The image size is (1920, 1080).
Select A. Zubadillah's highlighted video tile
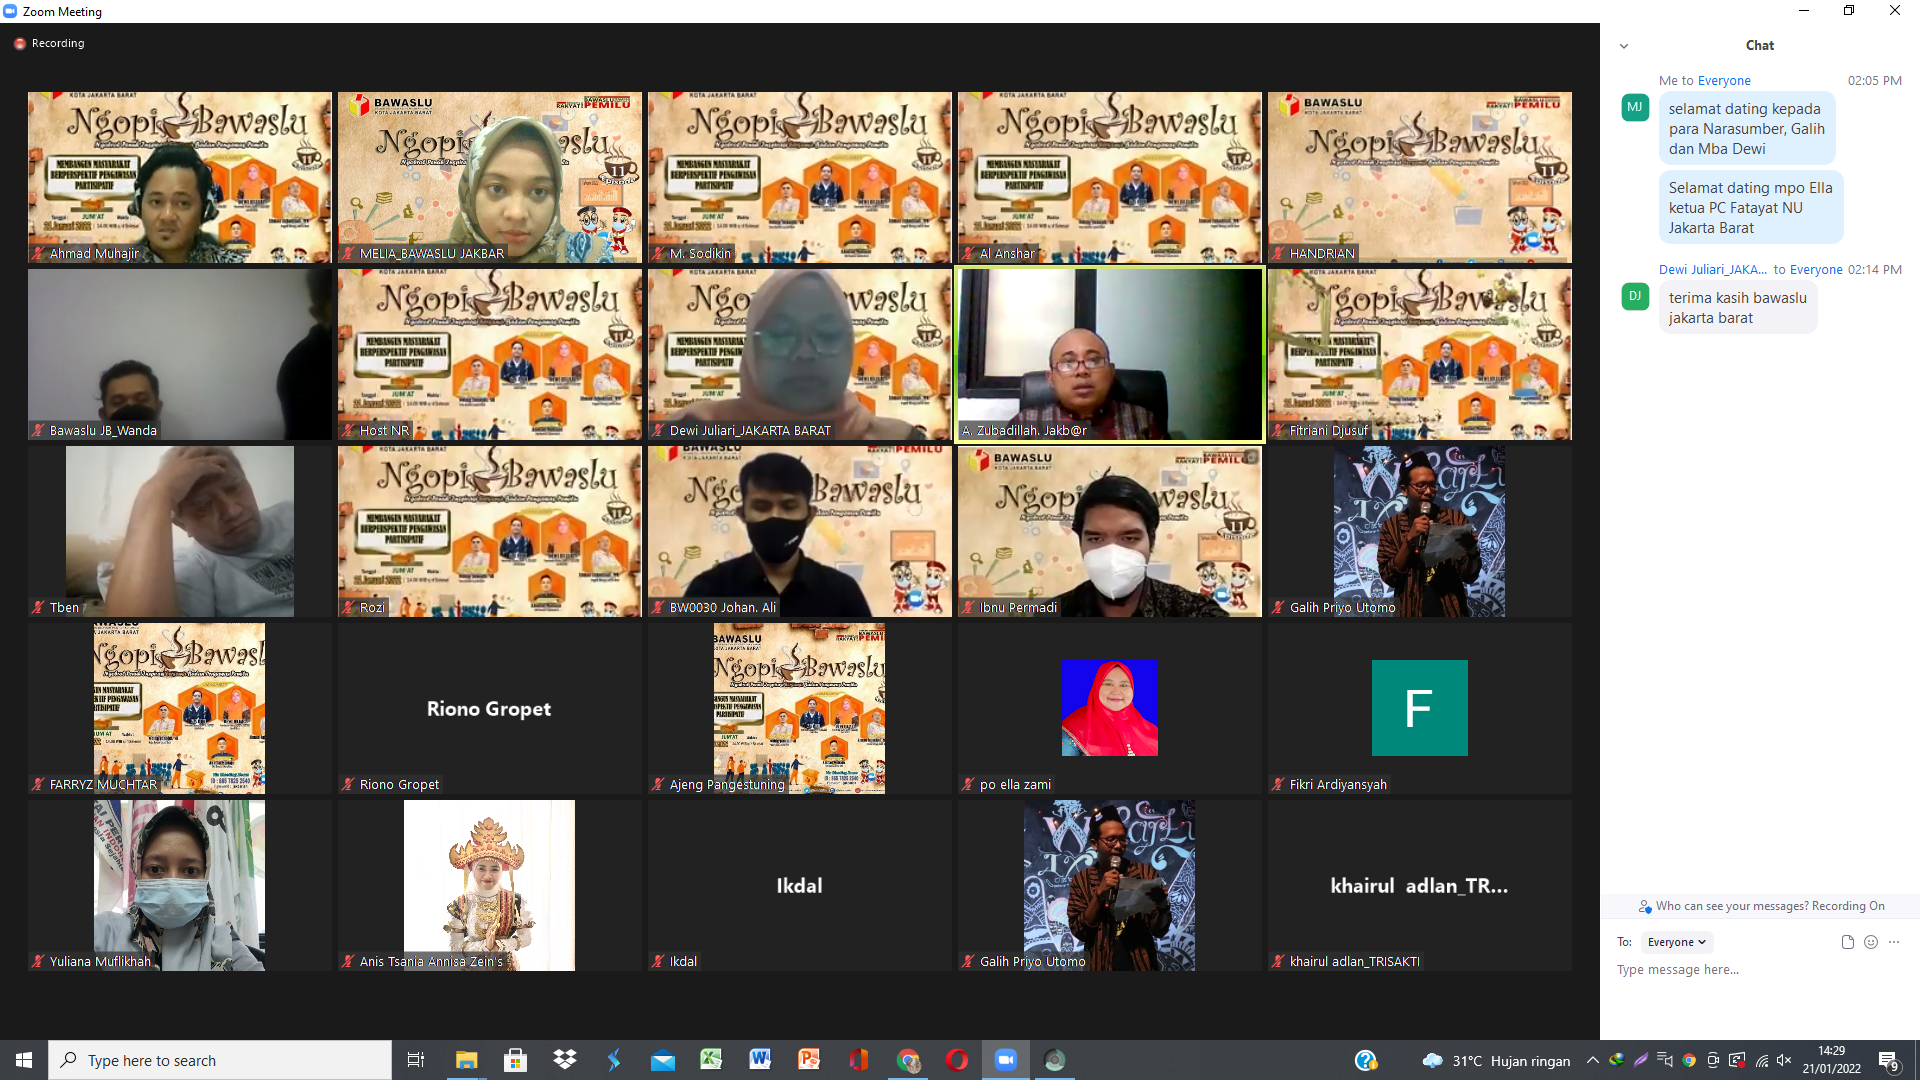click(1110, 354)
